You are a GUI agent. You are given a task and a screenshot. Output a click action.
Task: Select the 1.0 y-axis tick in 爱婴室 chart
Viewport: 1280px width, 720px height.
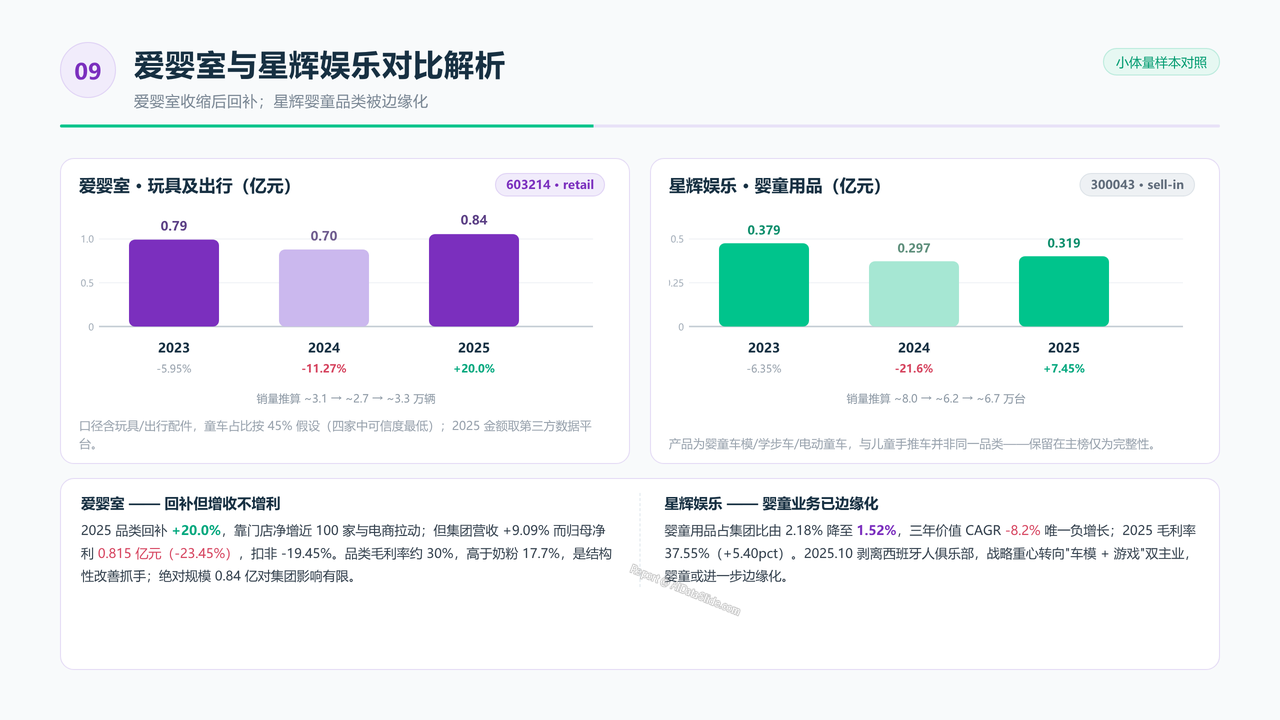point(87,239)
